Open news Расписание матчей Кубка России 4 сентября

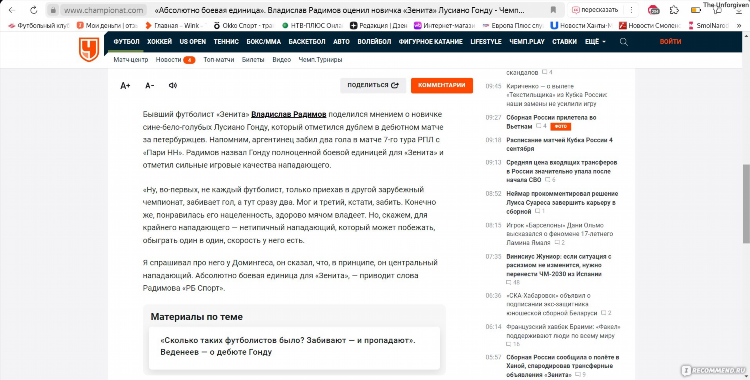click(559, 145)
